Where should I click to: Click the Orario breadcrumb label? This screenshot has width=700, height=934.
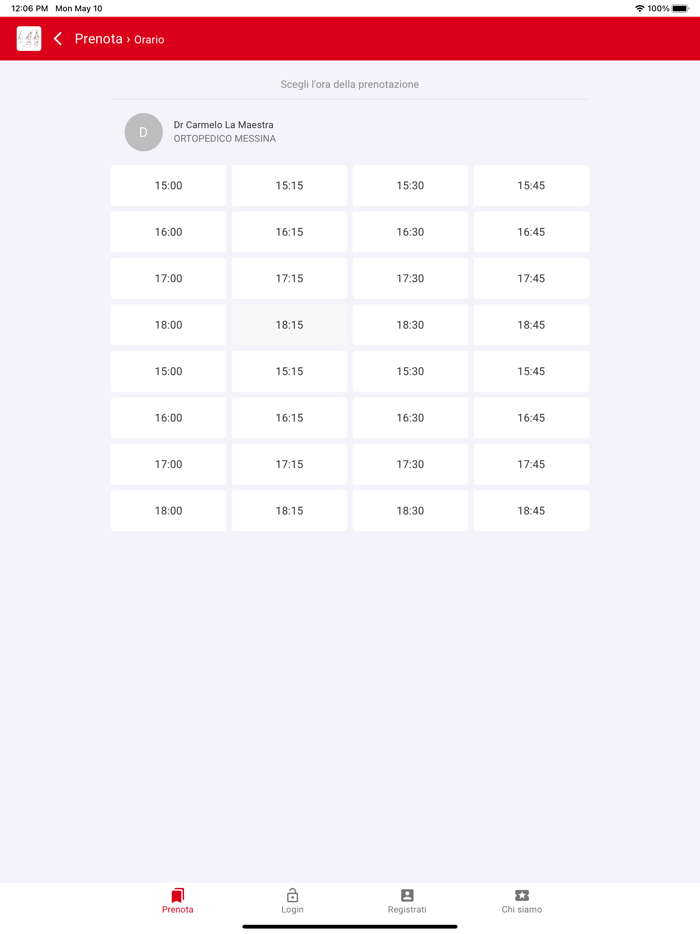tap(149, 40)
